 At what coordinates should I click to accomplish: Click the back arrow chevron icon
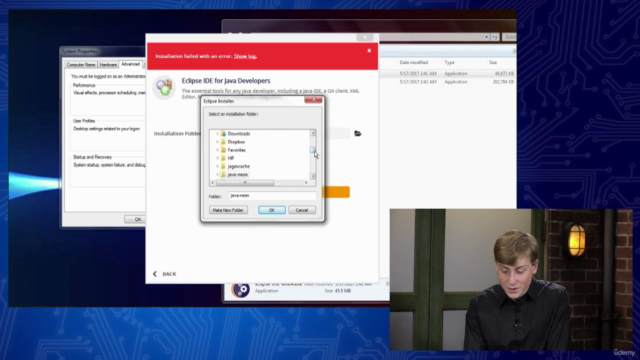pos(155,274)
